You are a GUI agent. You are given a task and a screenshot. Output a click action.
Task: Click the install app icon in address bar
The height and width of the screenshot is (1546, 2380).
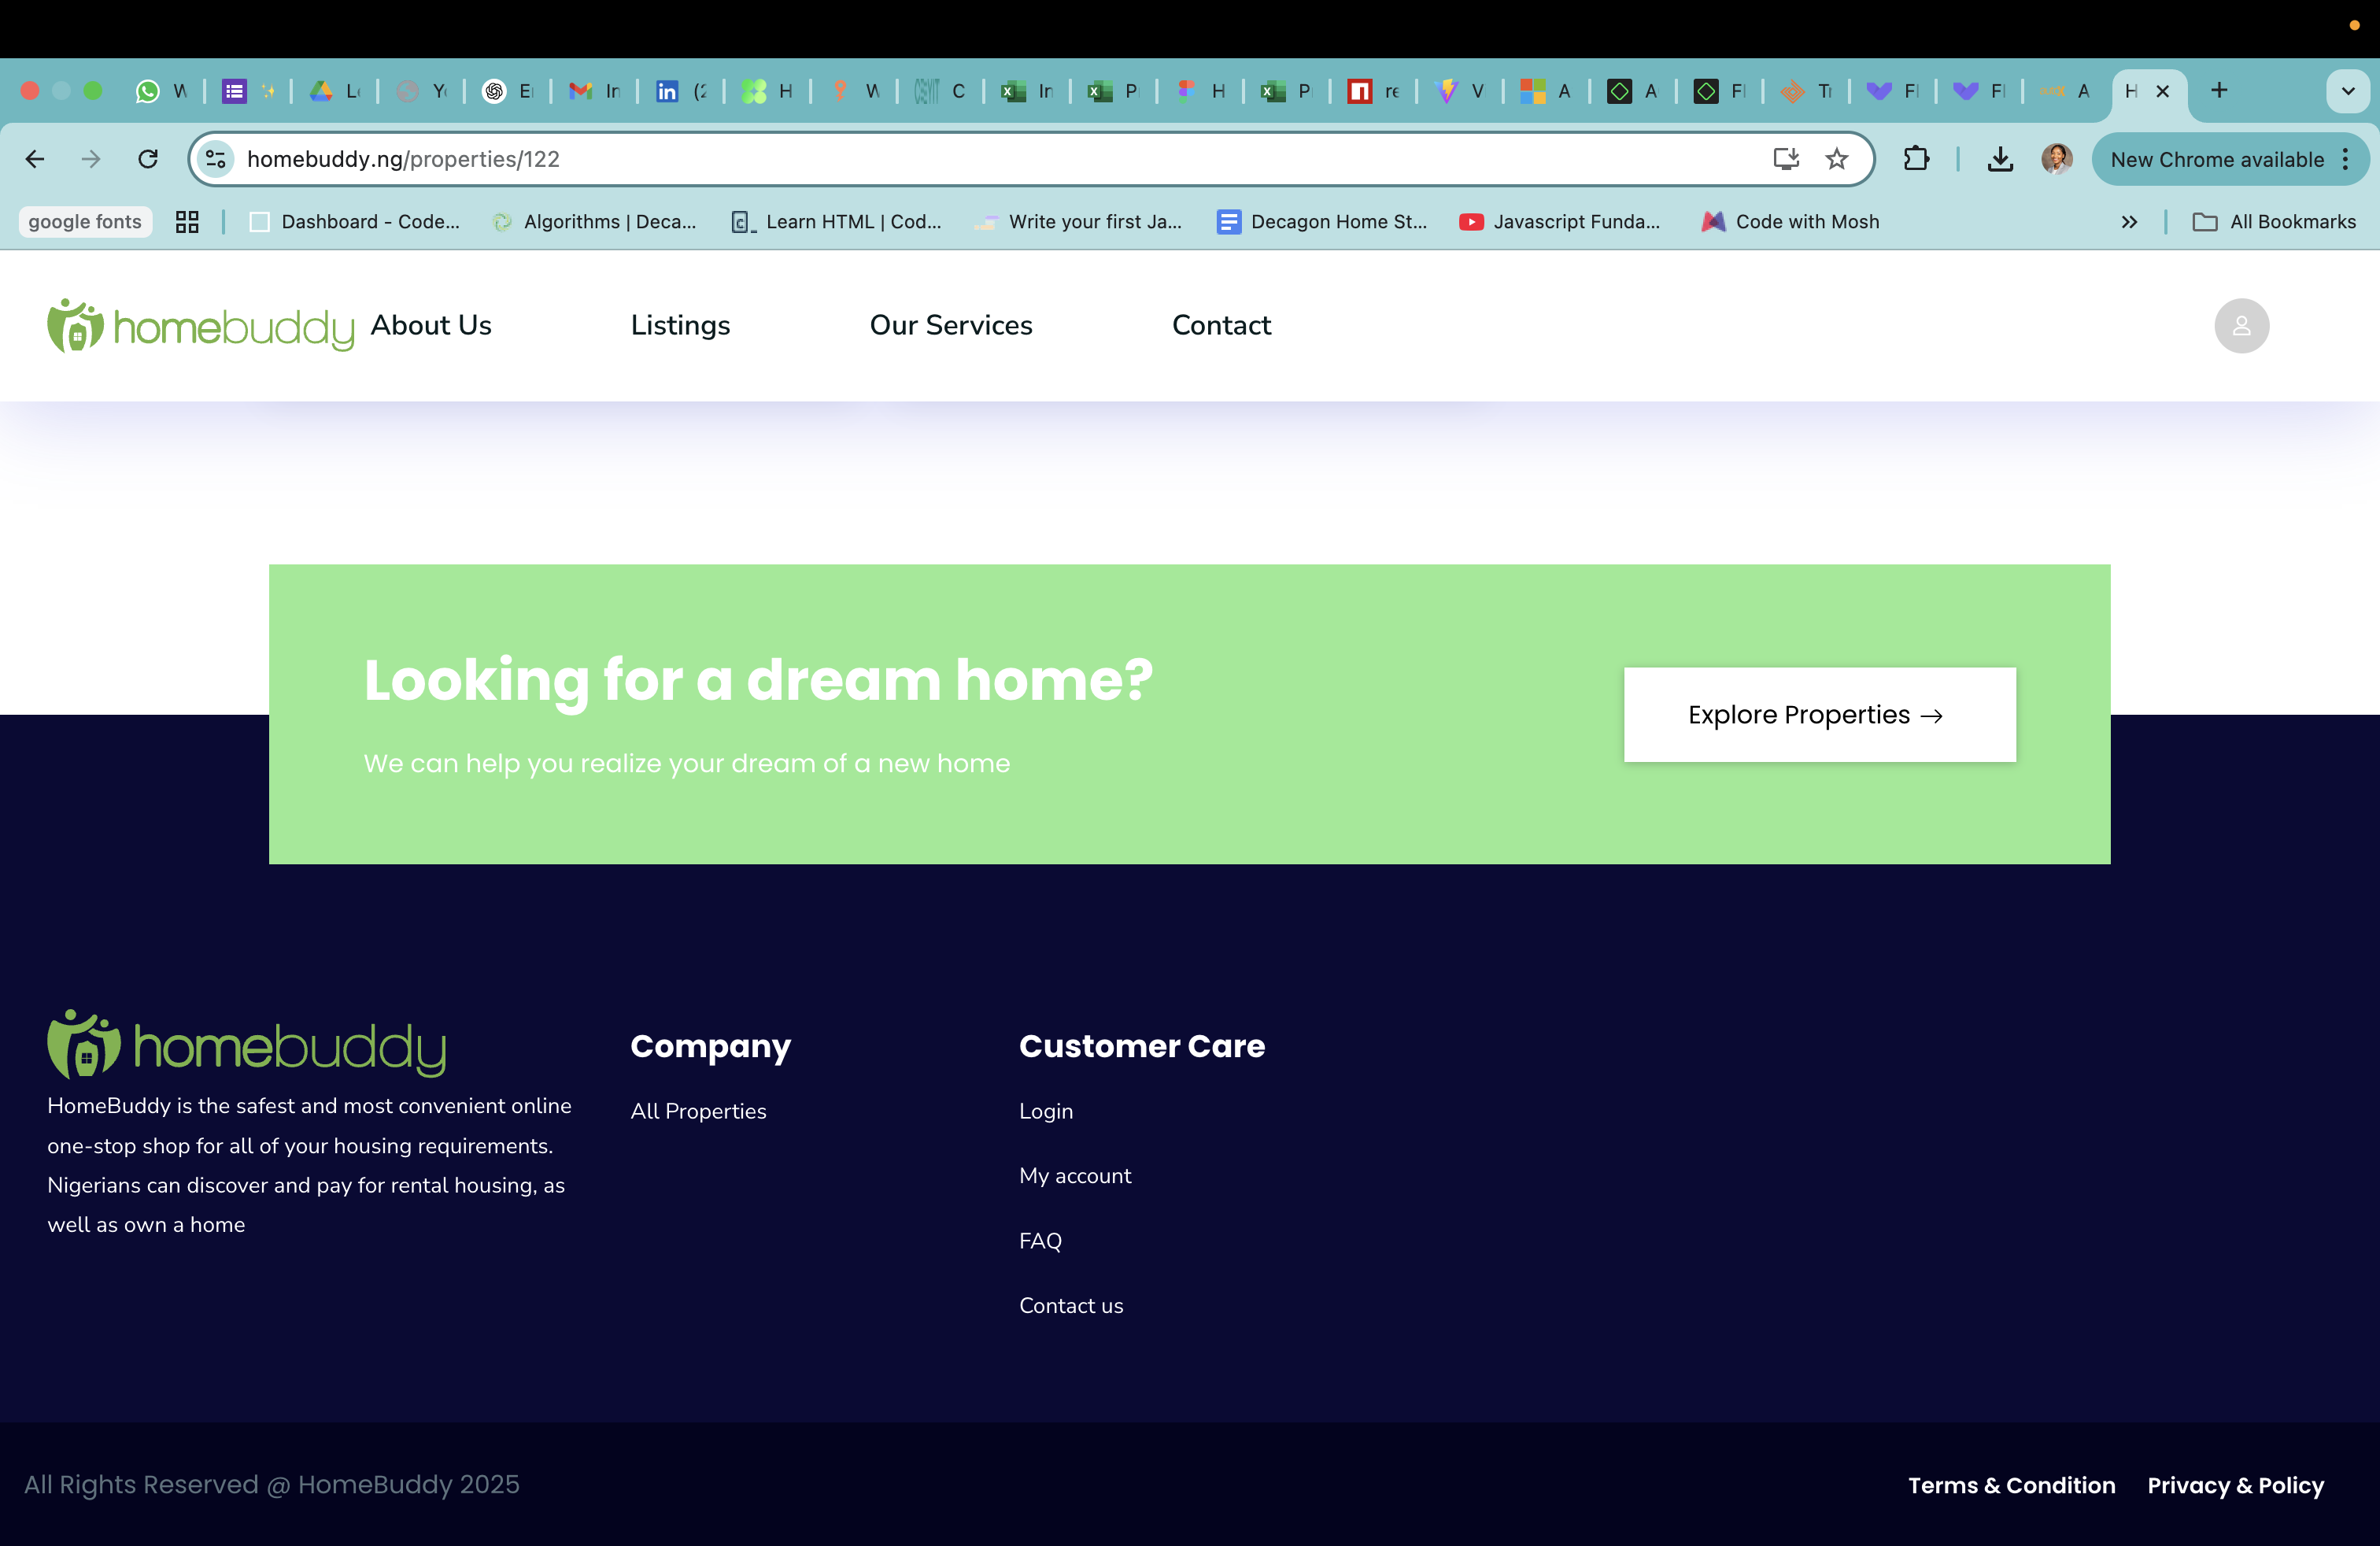[x=1786, y=159]
